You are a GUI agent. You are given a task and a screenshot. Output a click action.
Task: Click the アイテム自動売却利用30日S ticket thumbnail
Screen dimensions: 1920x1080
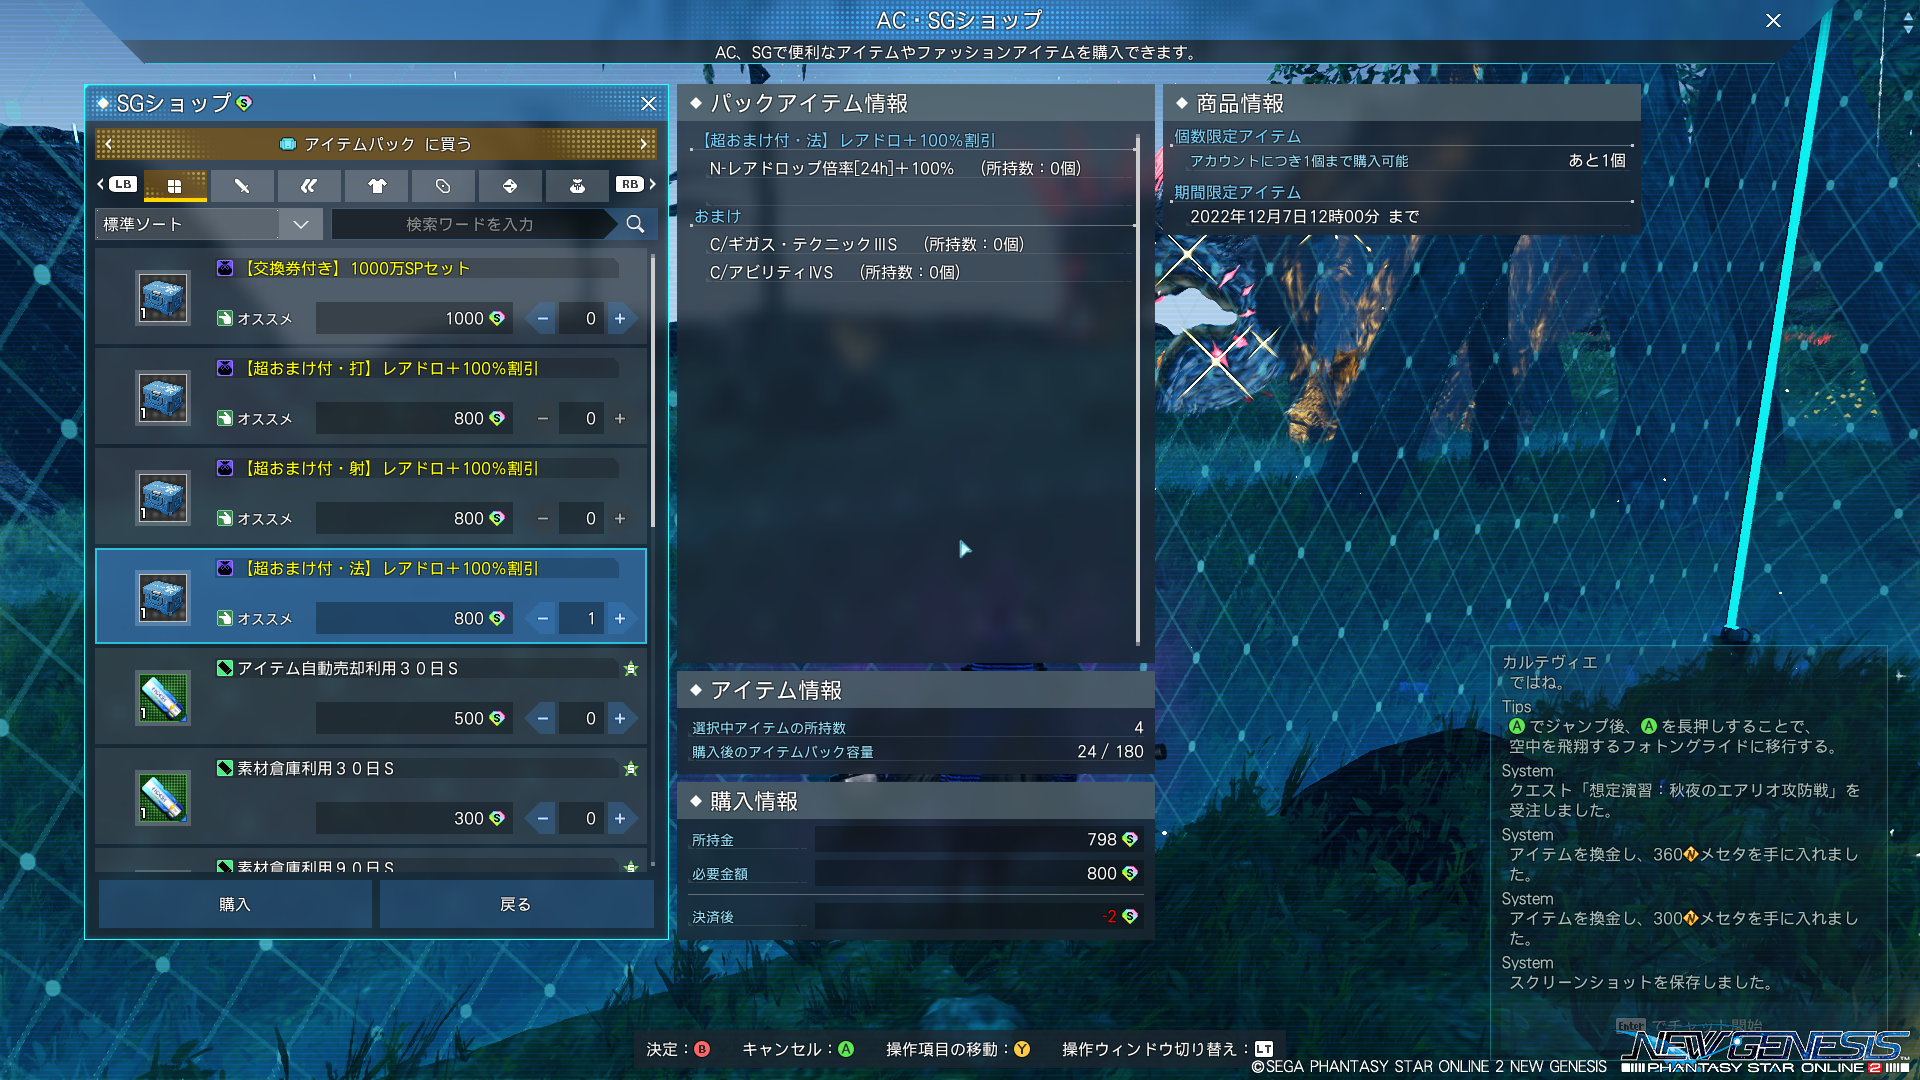163,697
